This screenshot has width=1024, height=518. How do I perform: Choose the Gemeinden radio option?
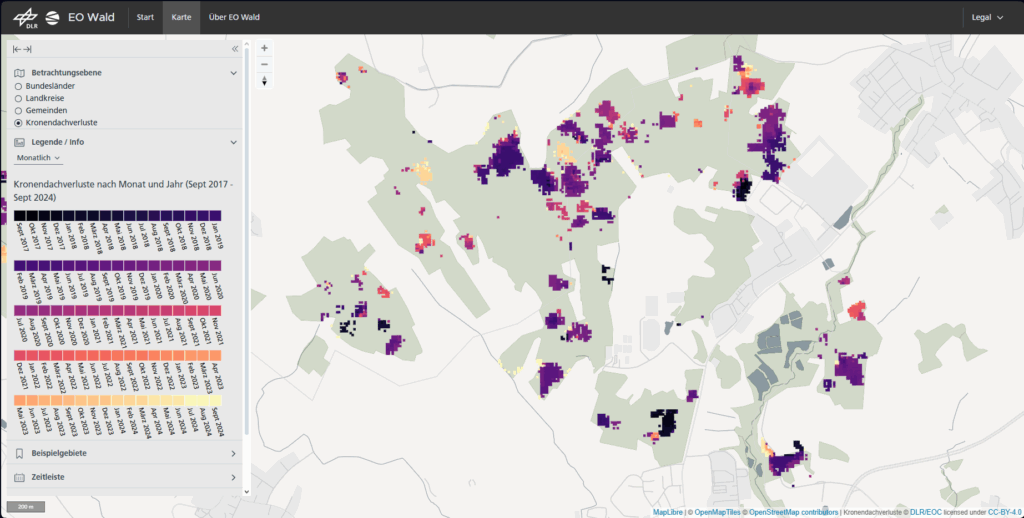18,110
